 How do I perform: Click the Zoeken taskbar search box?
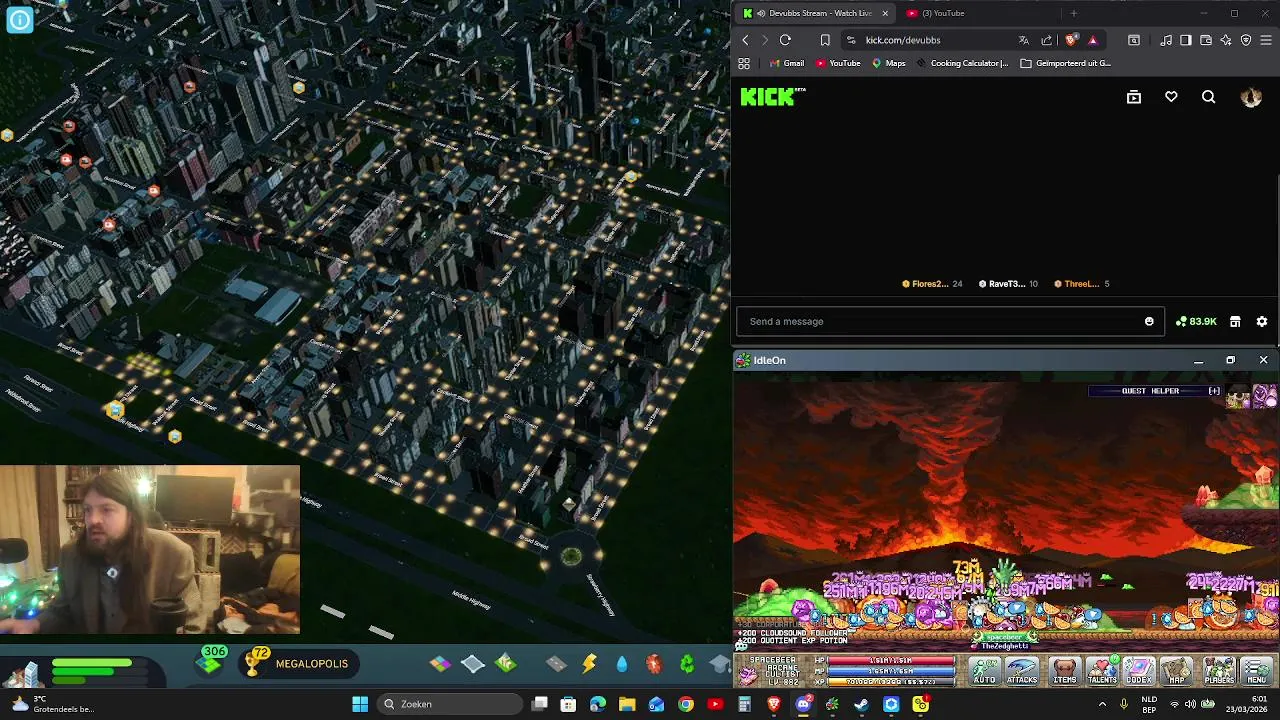pyautogui.click(x=450, y=704)
